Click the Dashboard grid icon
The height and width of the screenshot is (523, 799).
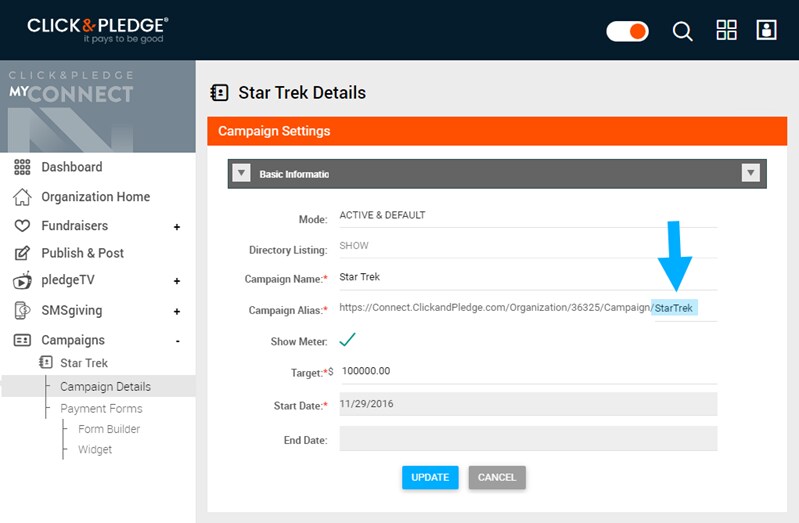(x=22, y=167)
